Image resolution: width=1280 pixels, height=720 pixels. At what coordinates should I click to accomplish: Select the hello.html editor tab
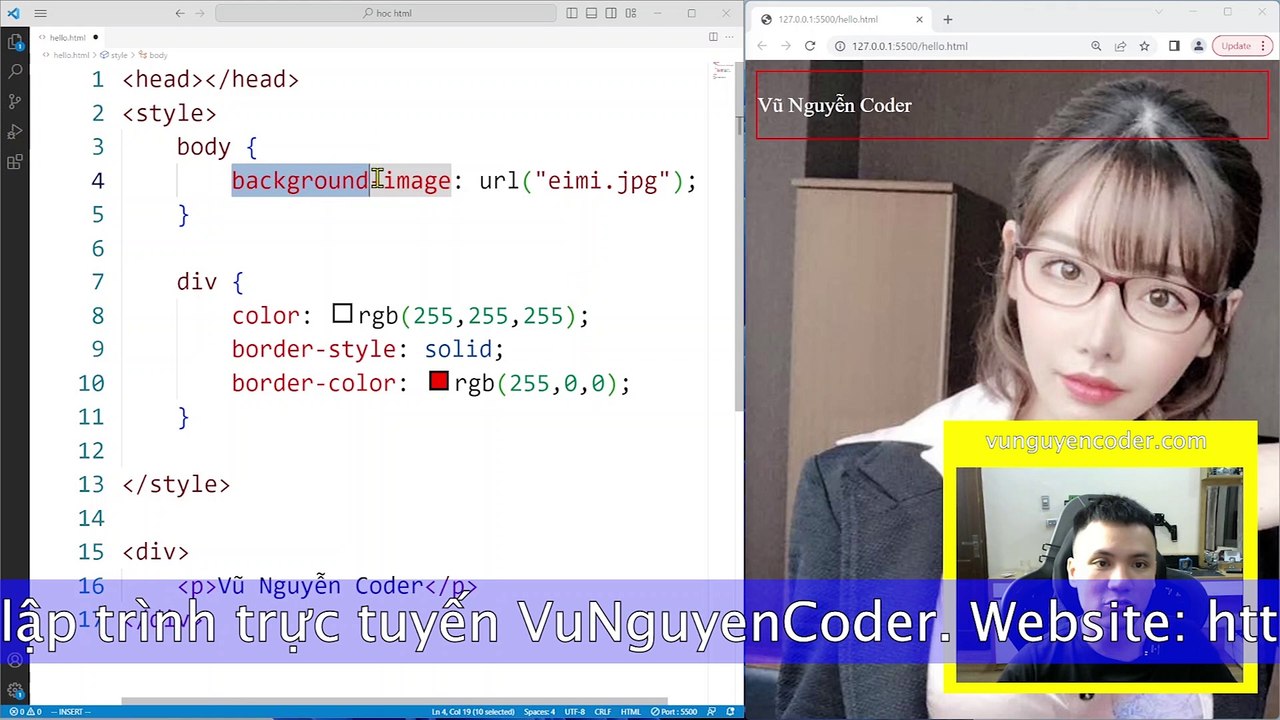click(x=68, y=37)
